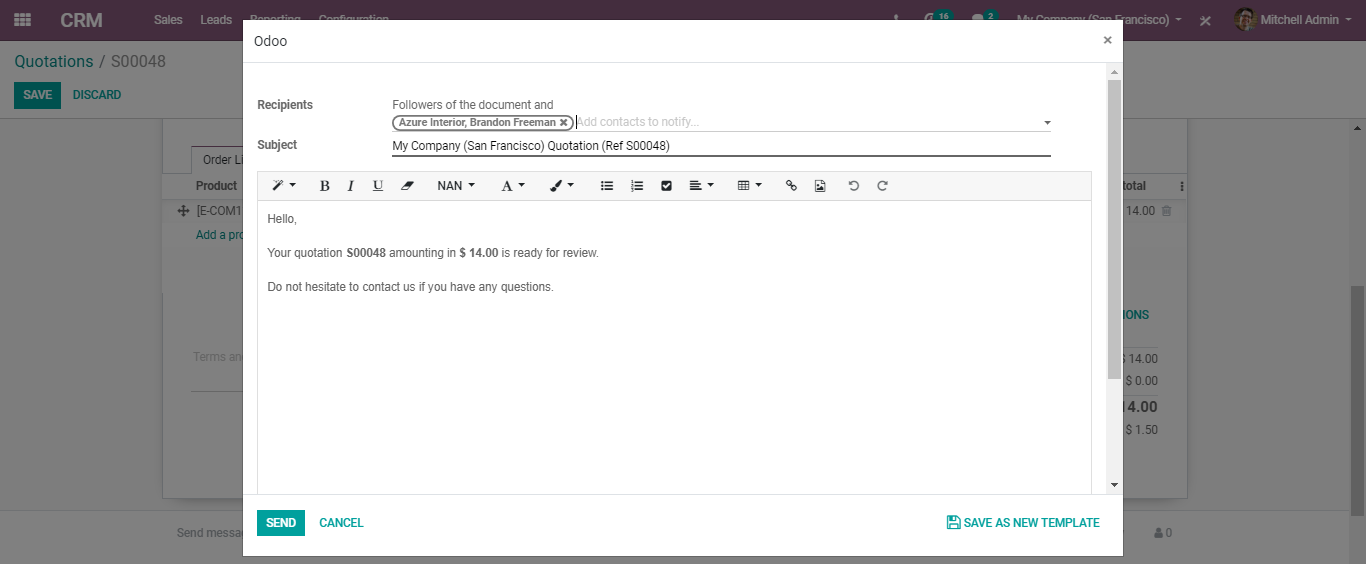Click Mitchell Admin avatar picture
This screenshot has height=564, width=1366.
[x=1245, y=20]
